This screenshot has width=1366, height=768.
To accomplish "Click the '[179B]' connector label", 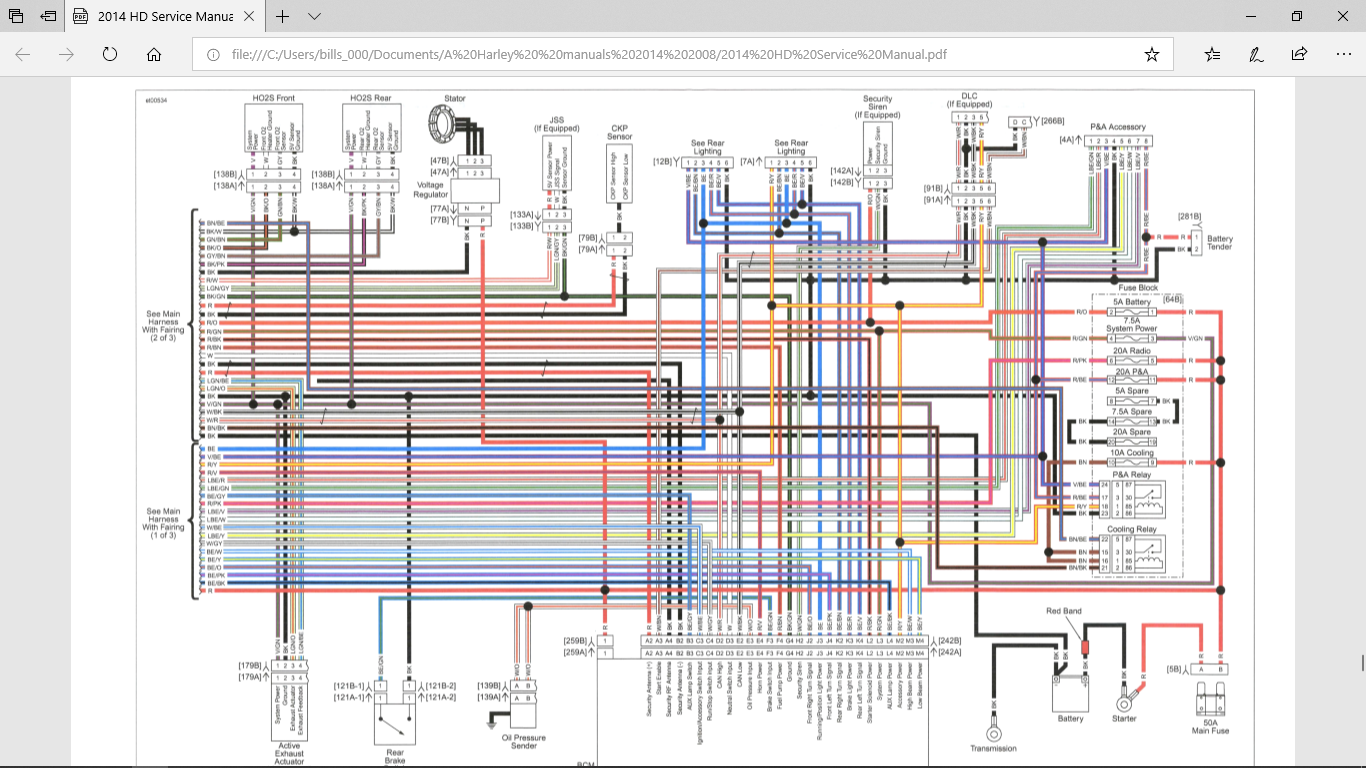I will pyautogui.click(x=251, y=665).
